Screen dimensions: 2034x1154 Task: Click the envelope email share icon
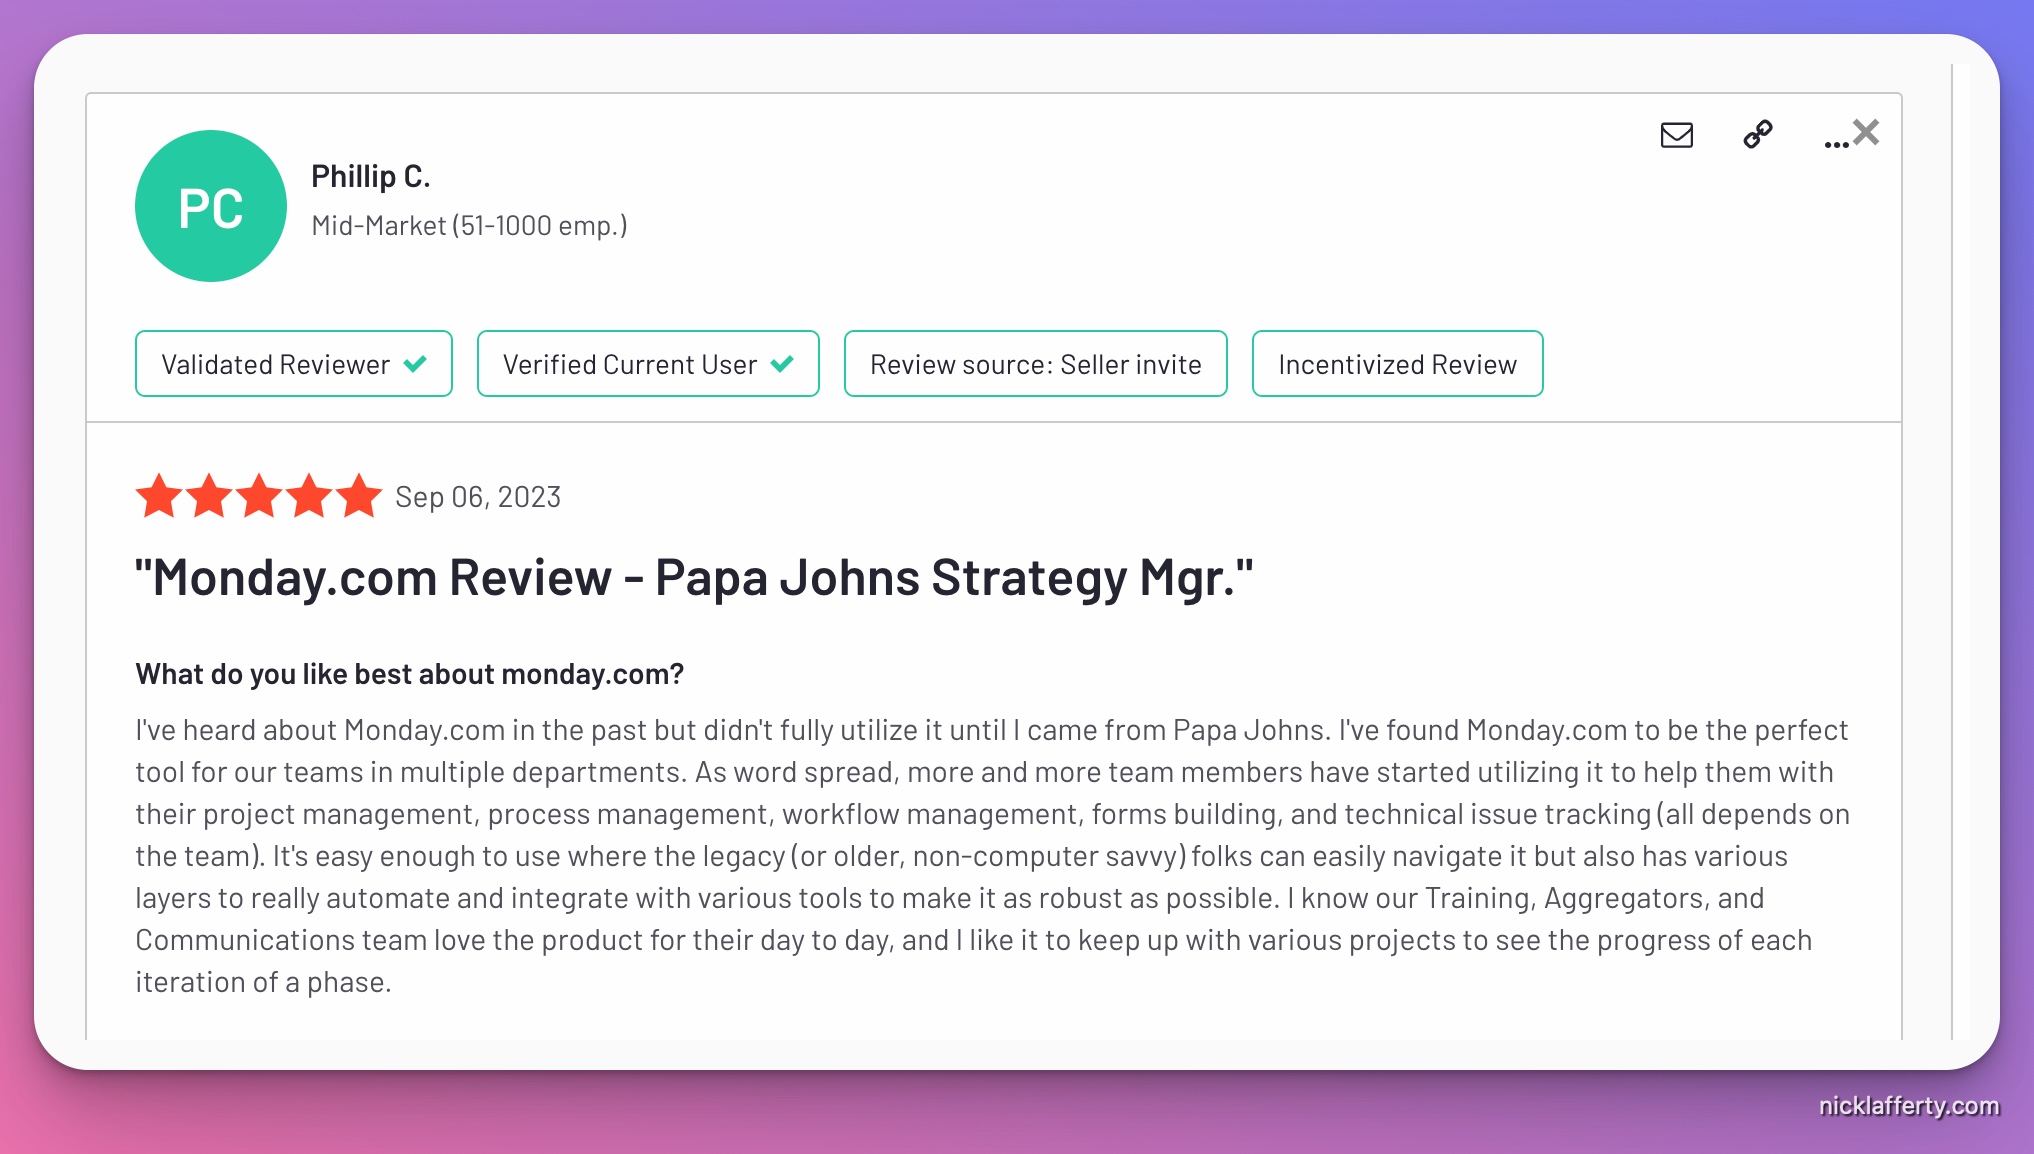point(1676,135)
